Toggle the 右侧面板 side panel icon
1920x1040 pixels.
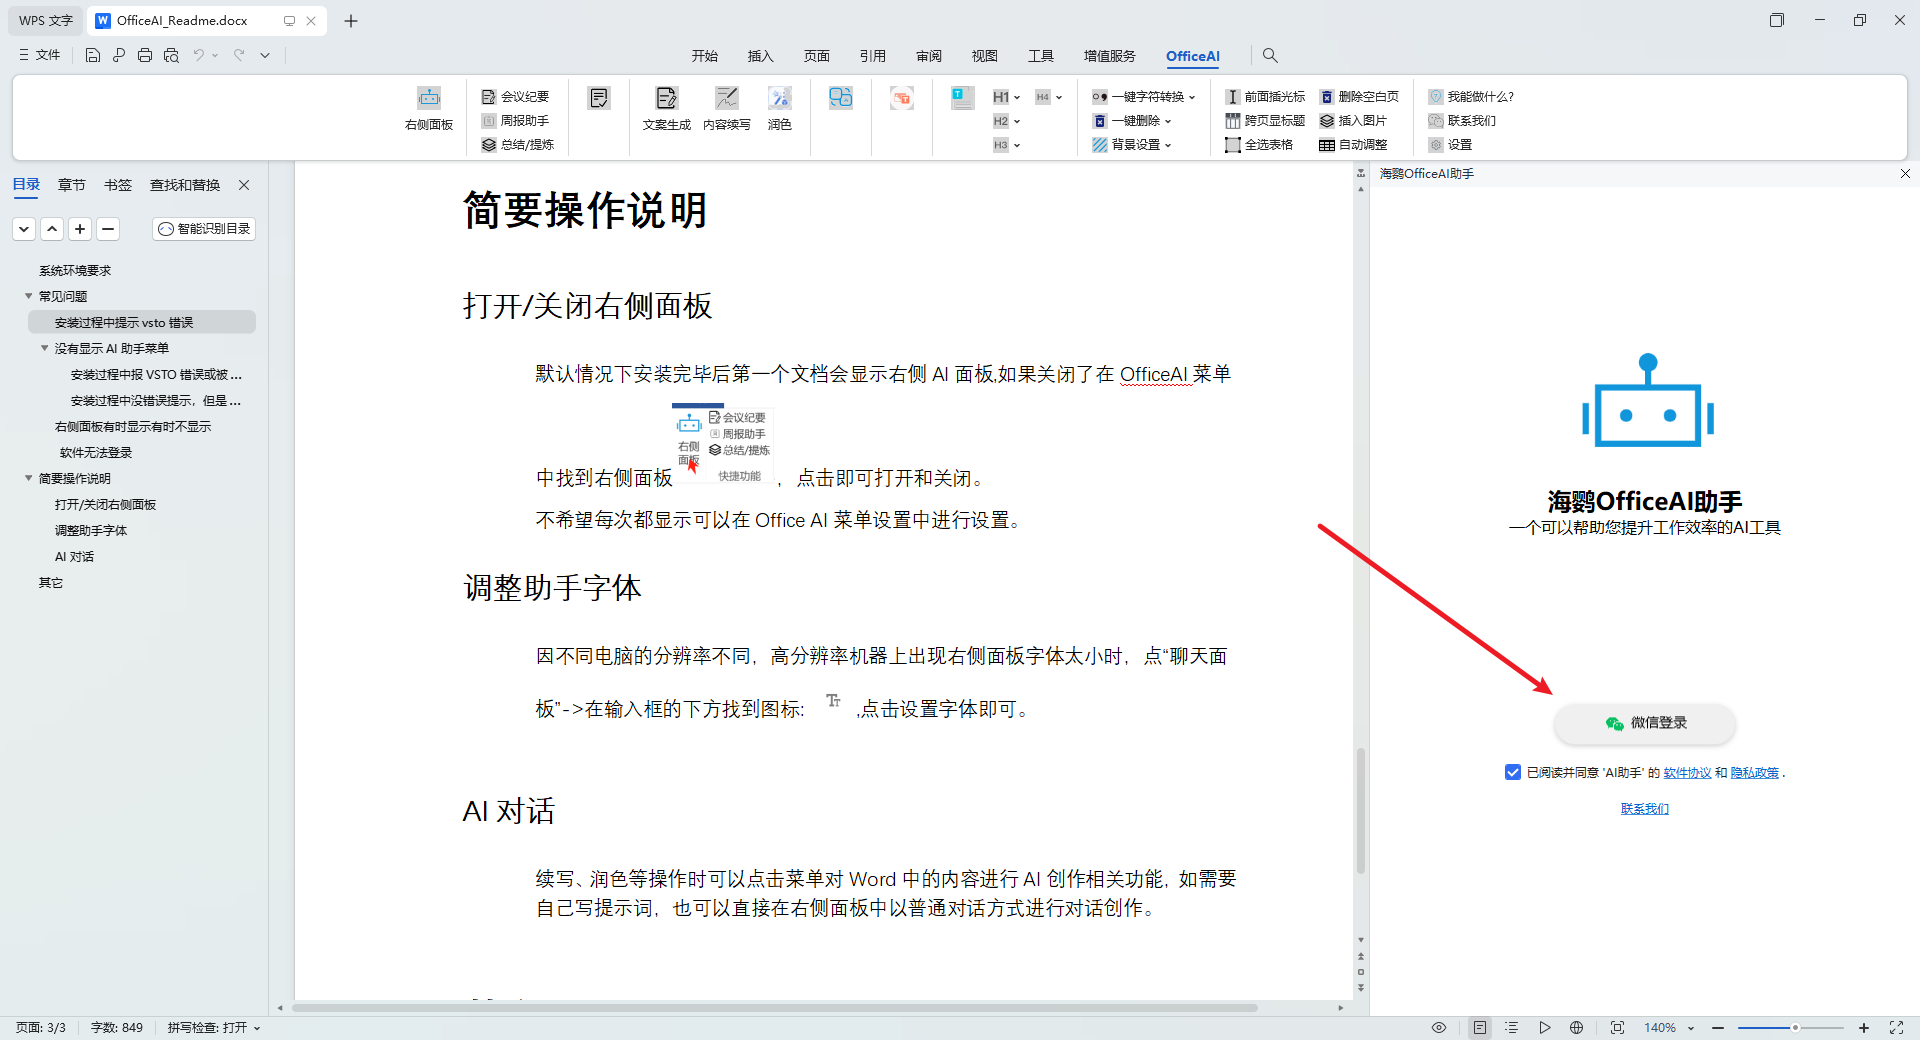coord(429,99)
